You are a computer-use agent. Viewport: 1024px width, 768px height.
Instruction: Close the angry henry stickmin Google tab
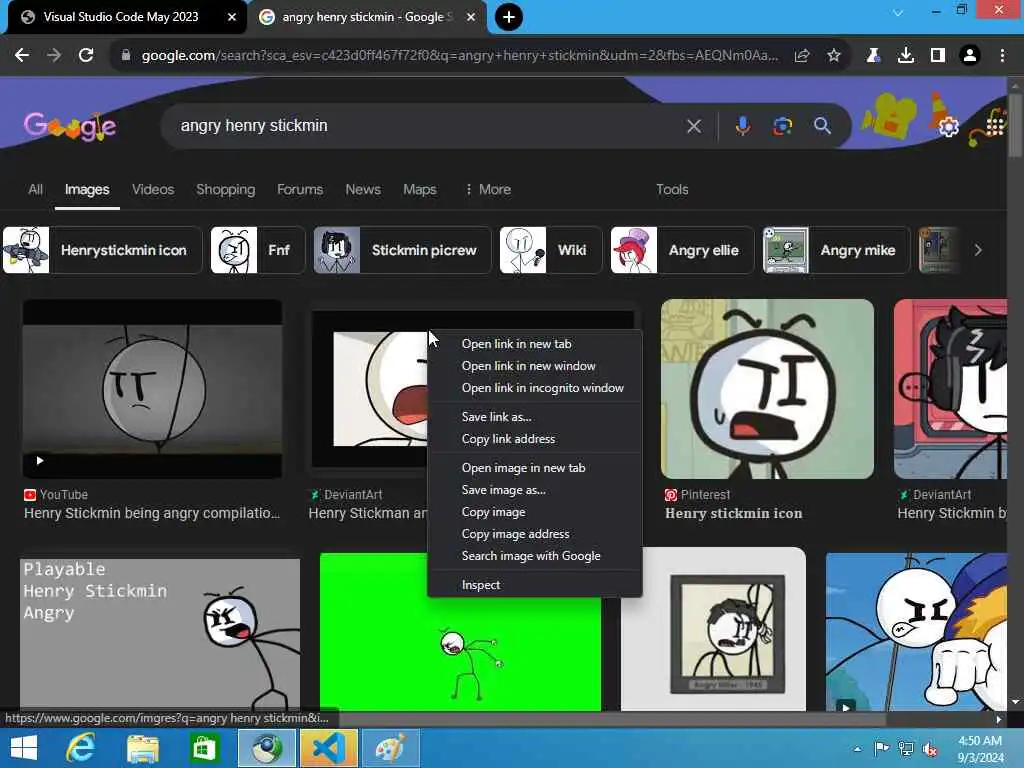[x=471, y=17]
